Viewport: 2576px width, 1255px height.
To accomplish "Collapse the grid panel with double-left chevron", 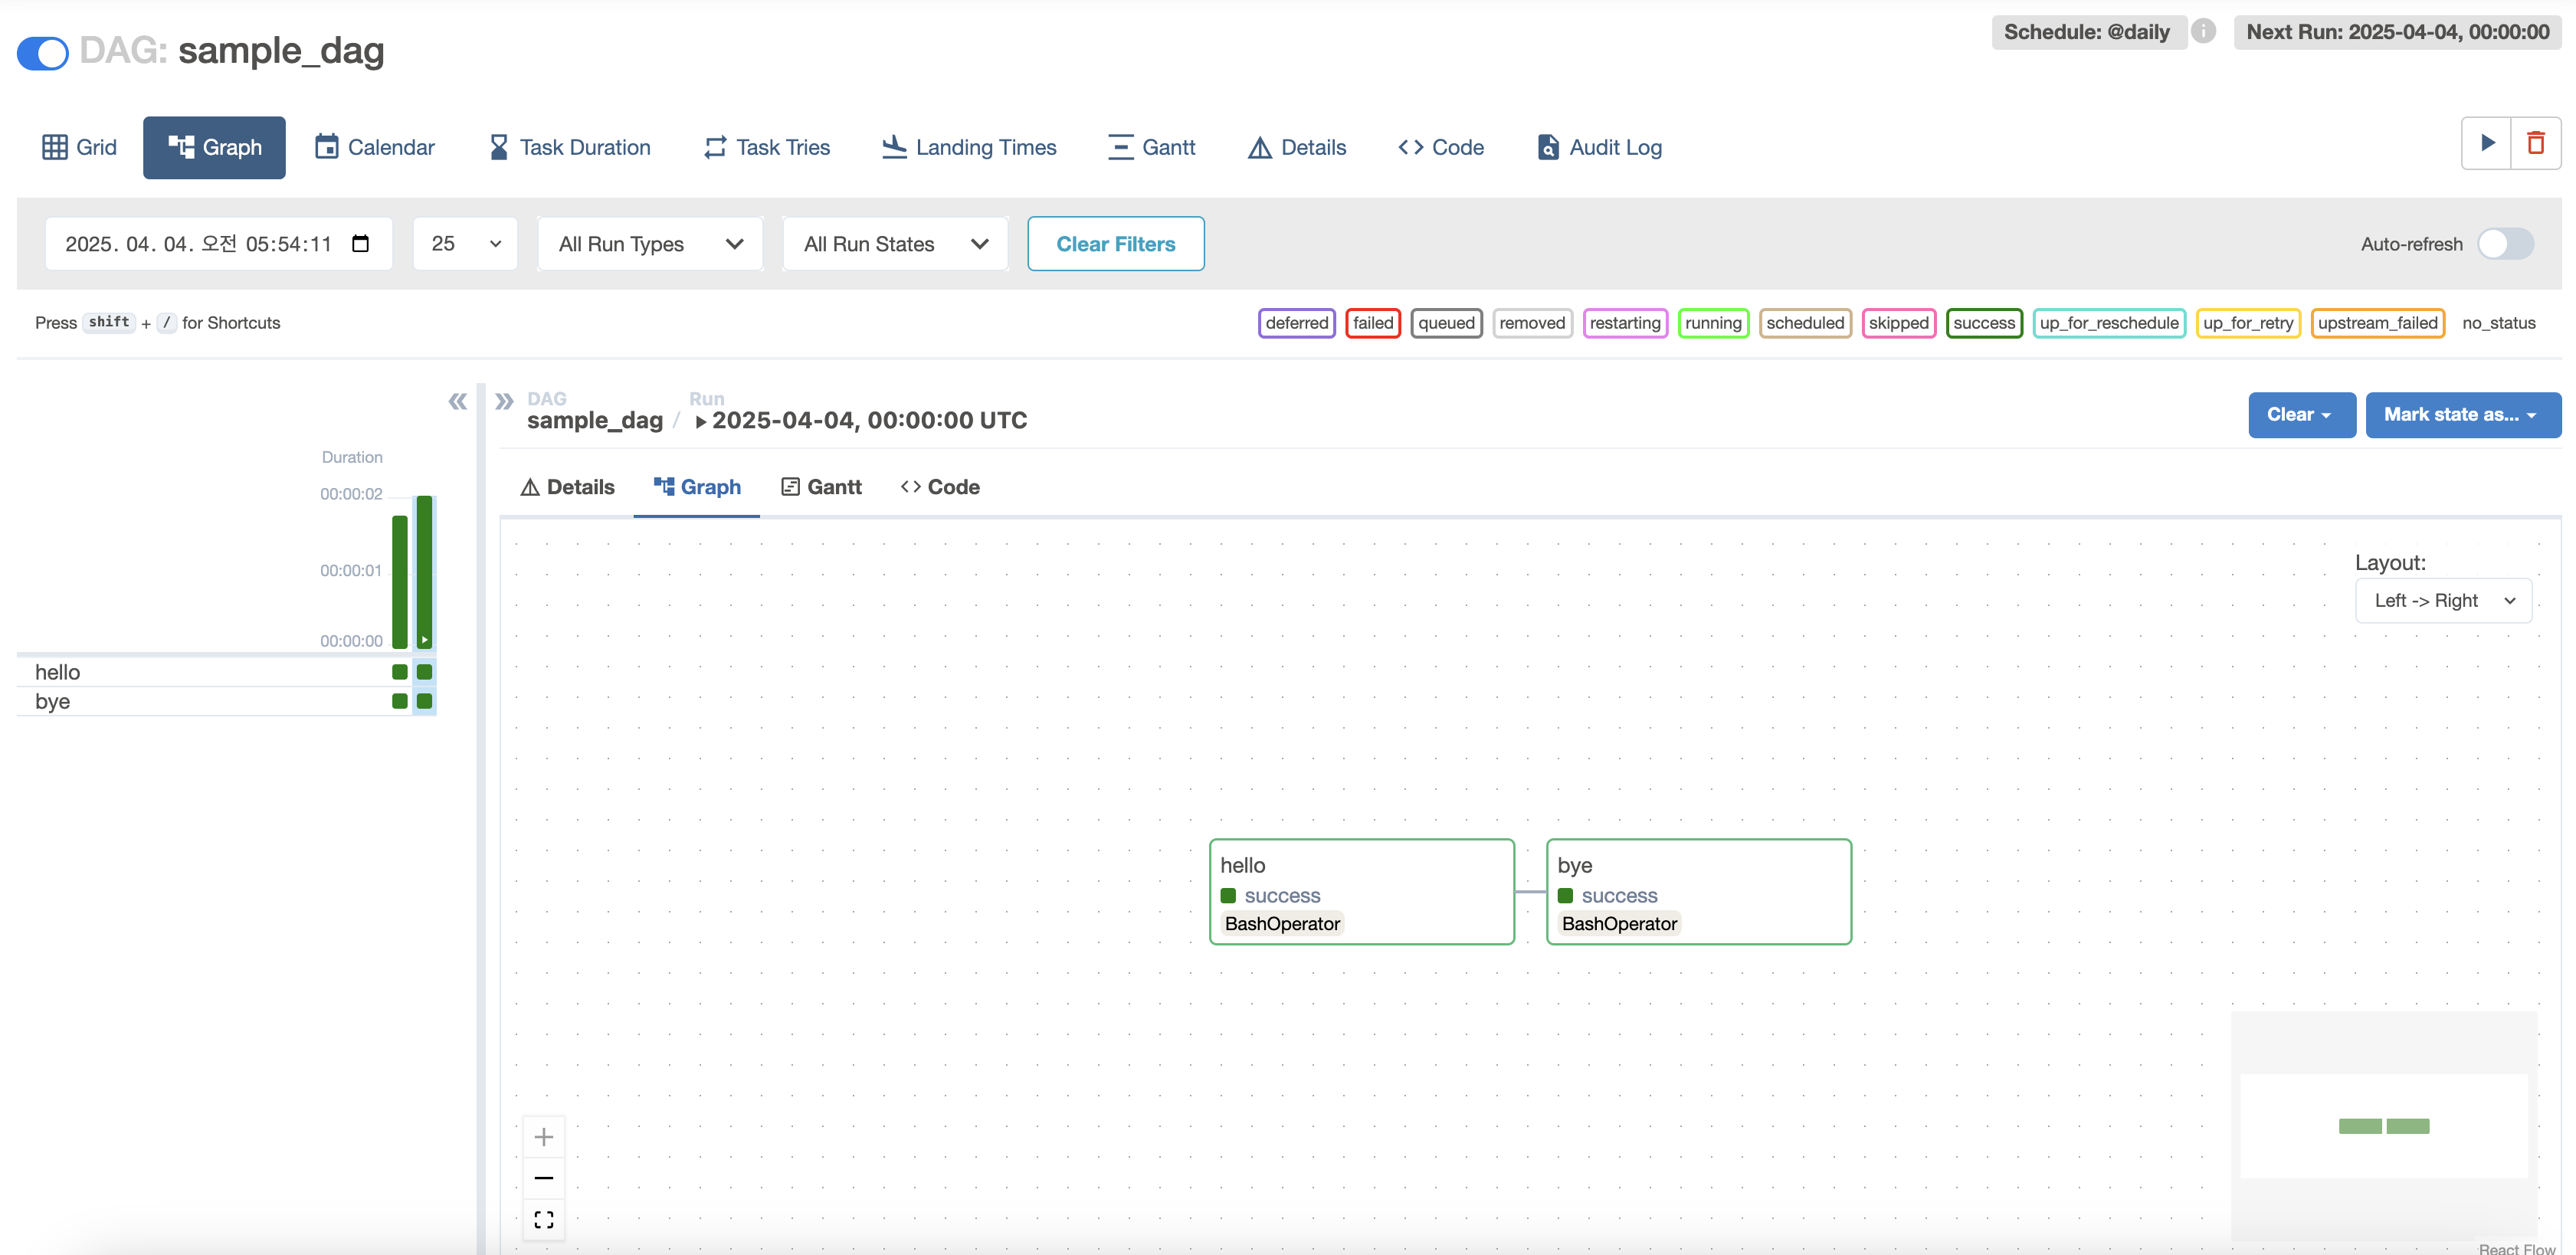I will 457,402.
